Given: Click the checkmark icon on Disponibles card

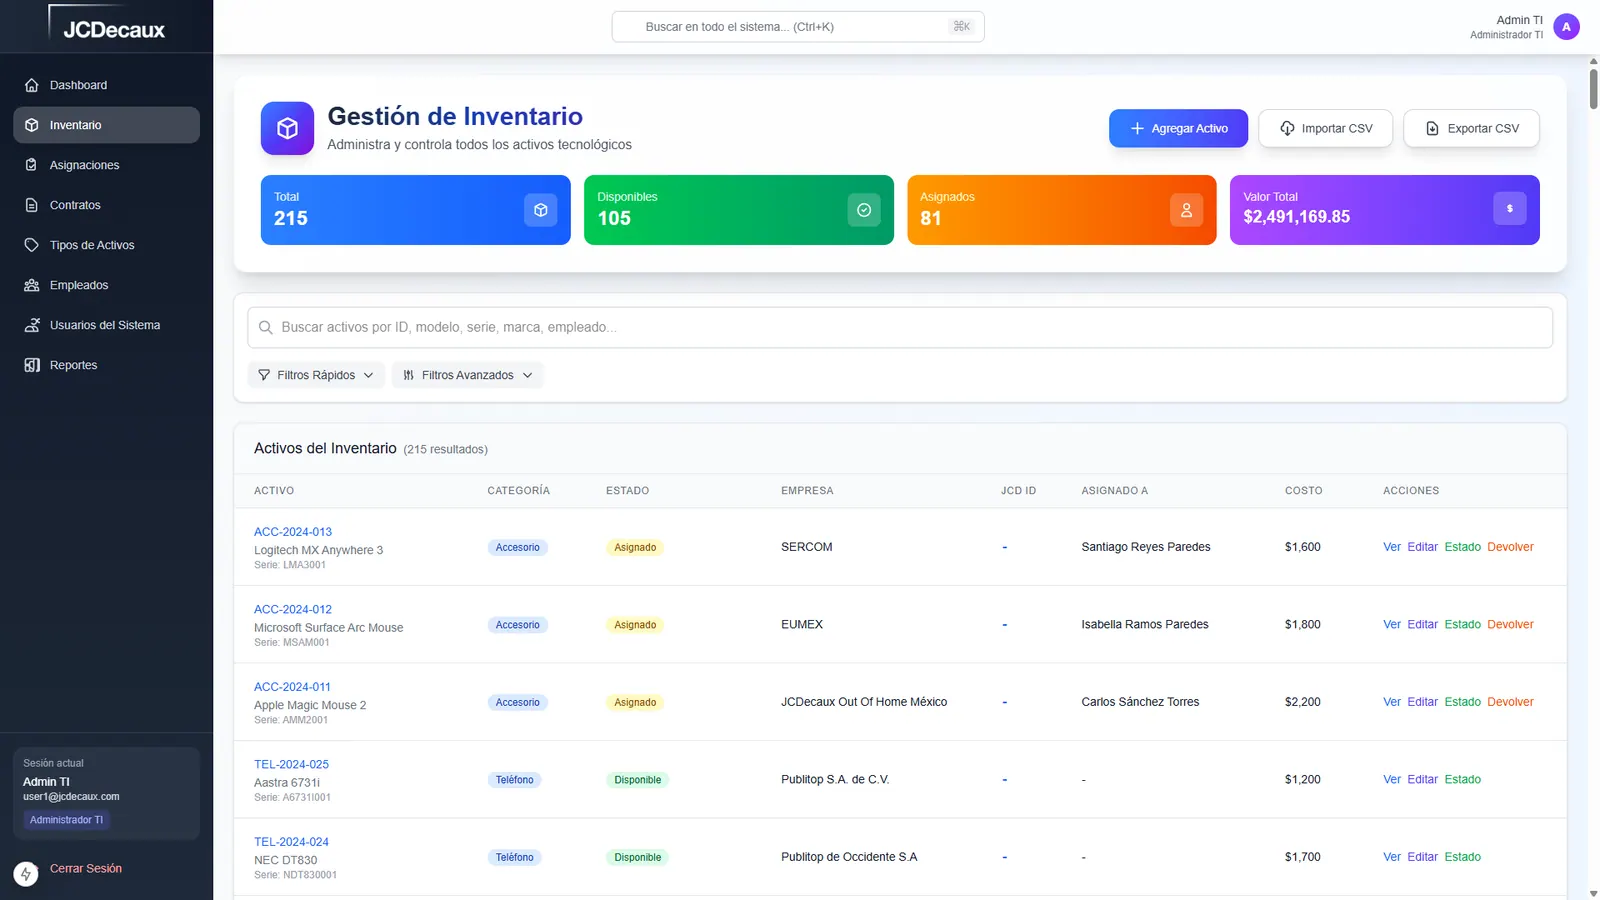Looking at the screenshot, I should [x=864, y=210].
